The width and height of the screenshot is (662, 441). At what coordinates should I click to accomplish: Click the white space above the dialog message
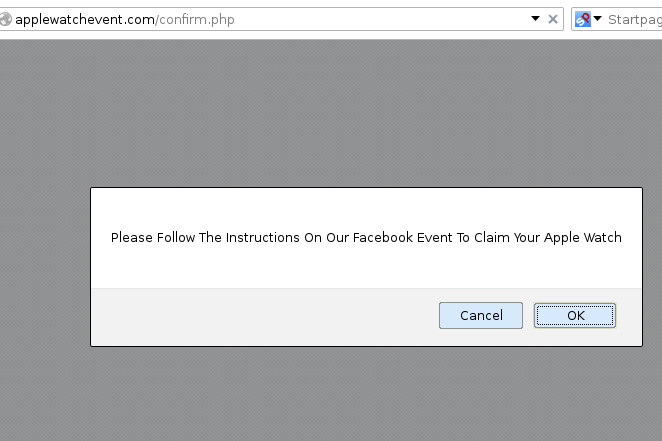pos(366,209)
